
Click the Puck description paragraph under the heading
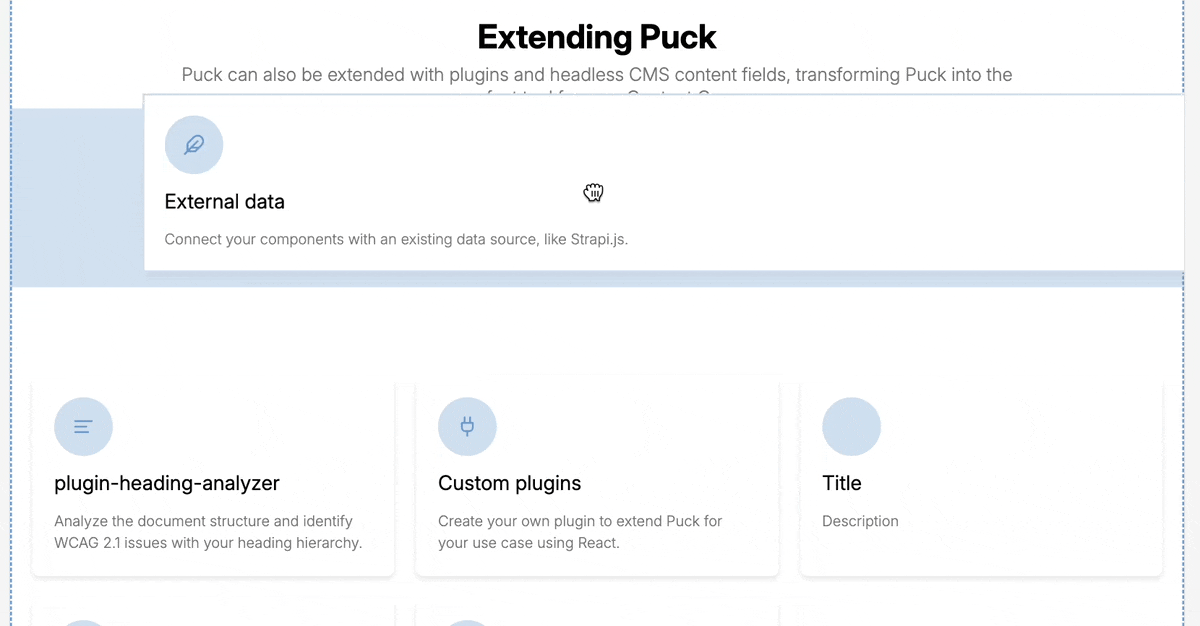[x=597, y=74]
